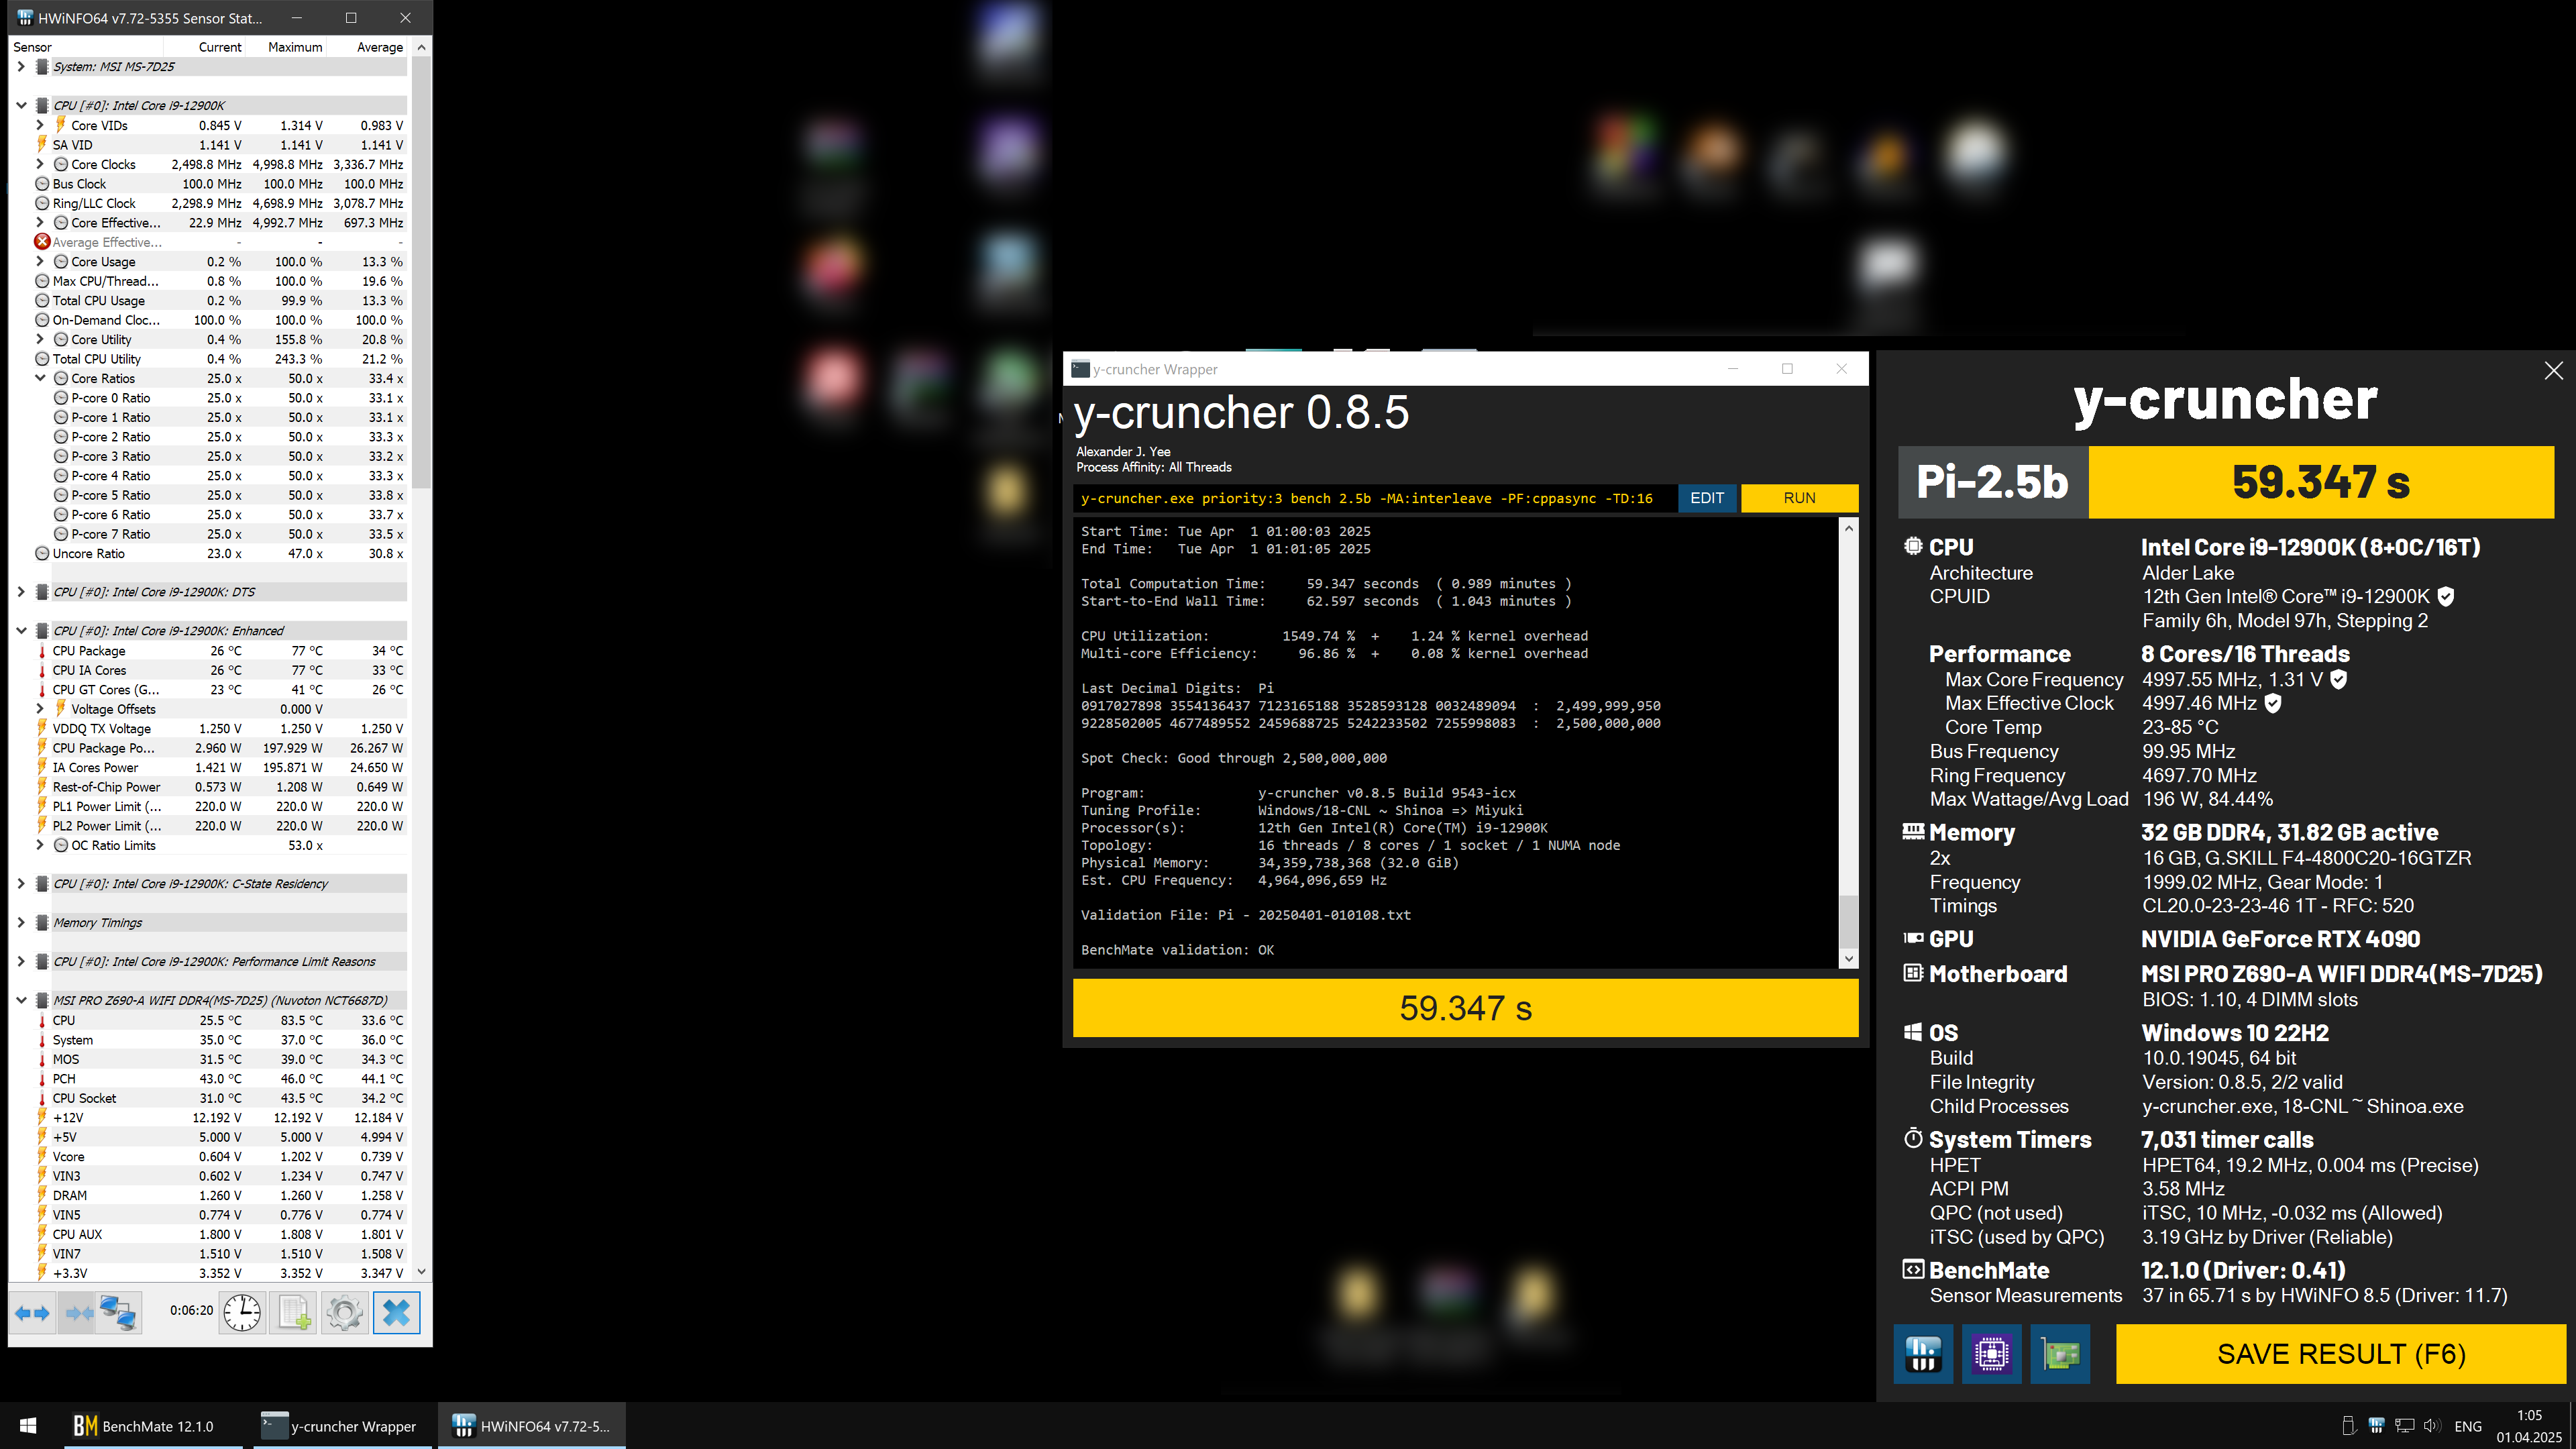Expand the Core VIDs row

click(x=40, y=125)
